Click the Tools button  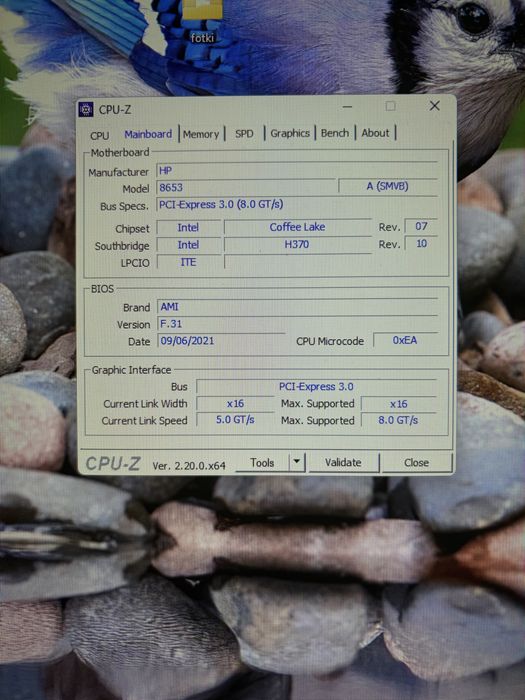262,463
